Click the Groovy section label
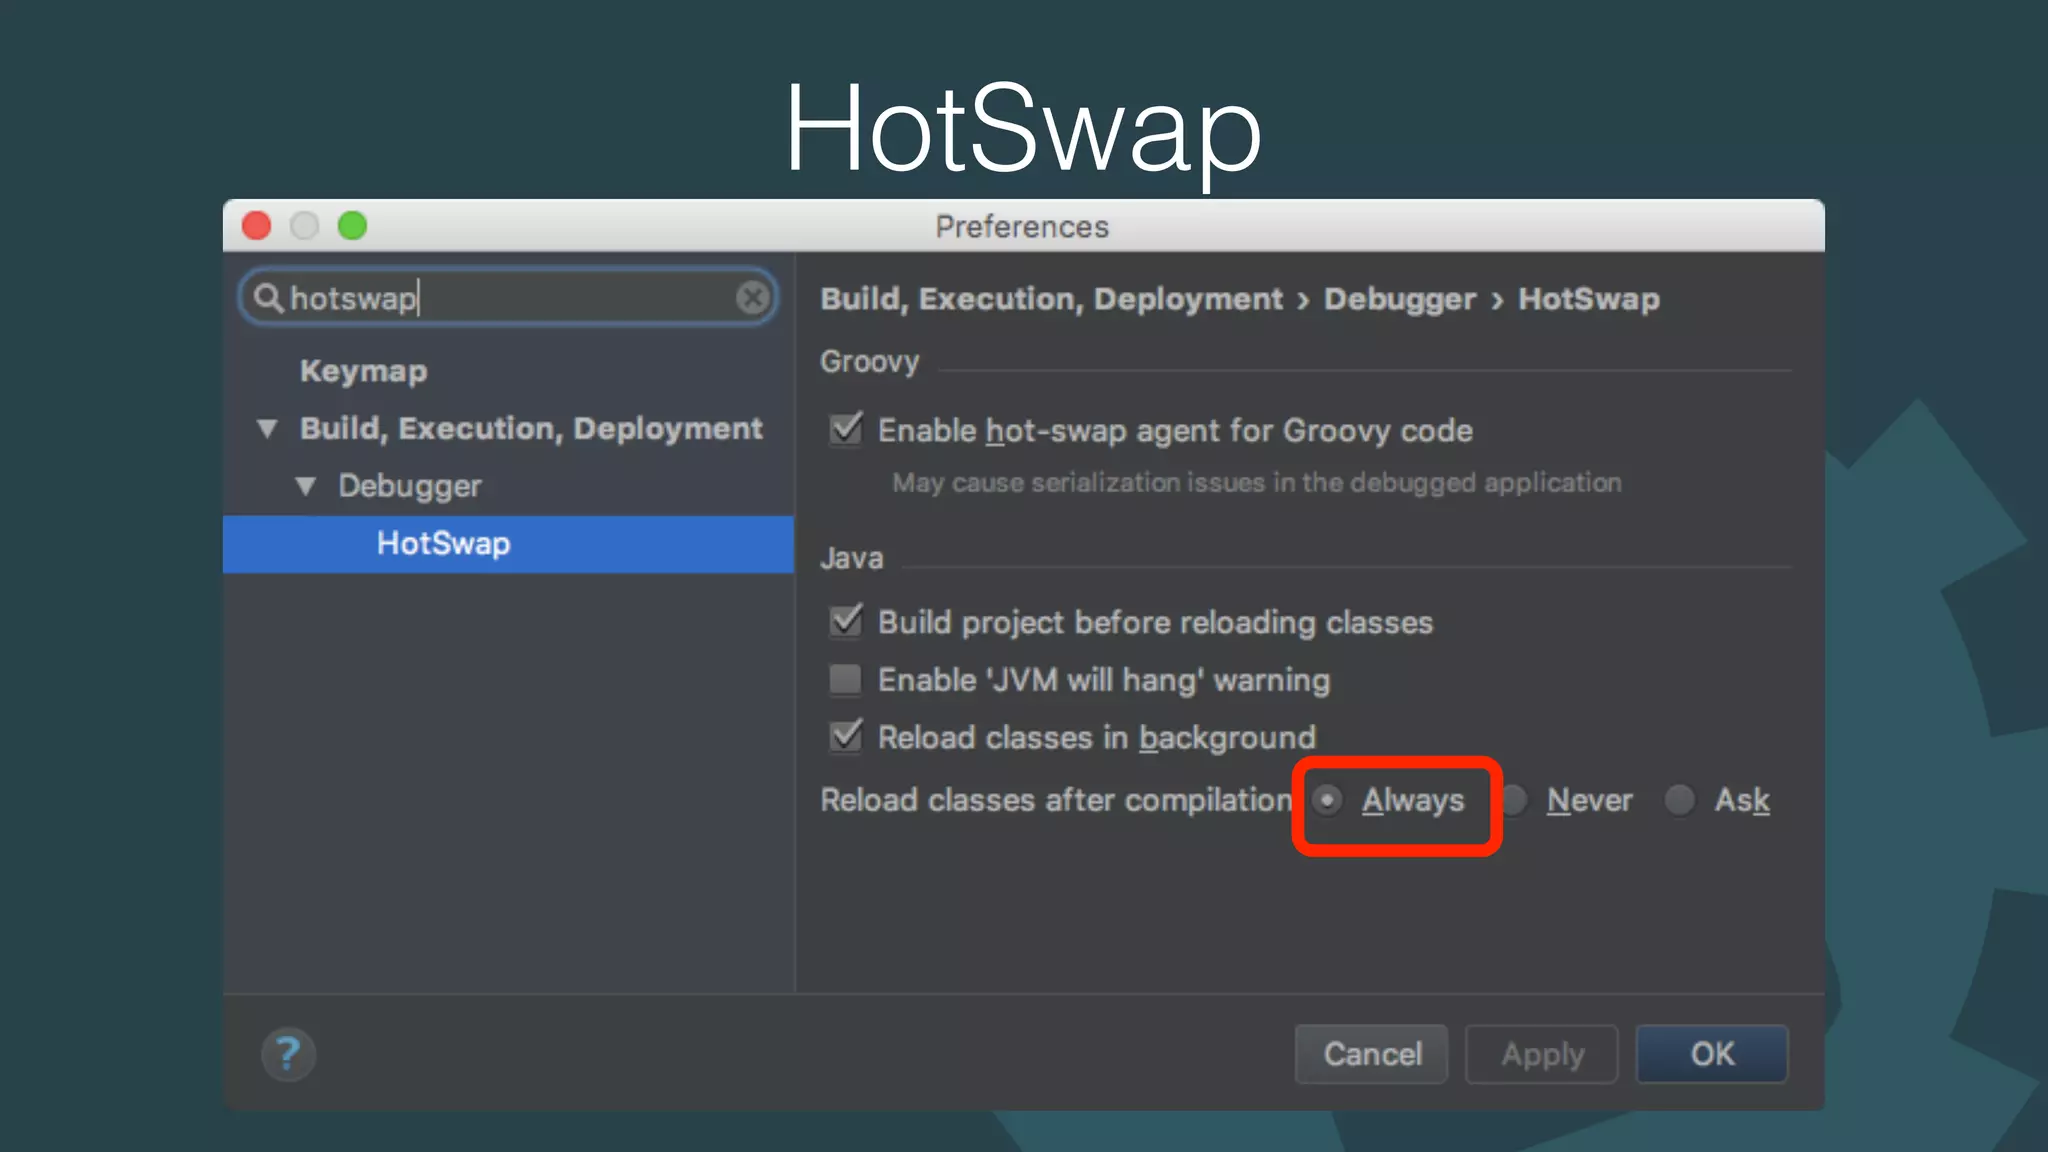 tap(870, 362)
